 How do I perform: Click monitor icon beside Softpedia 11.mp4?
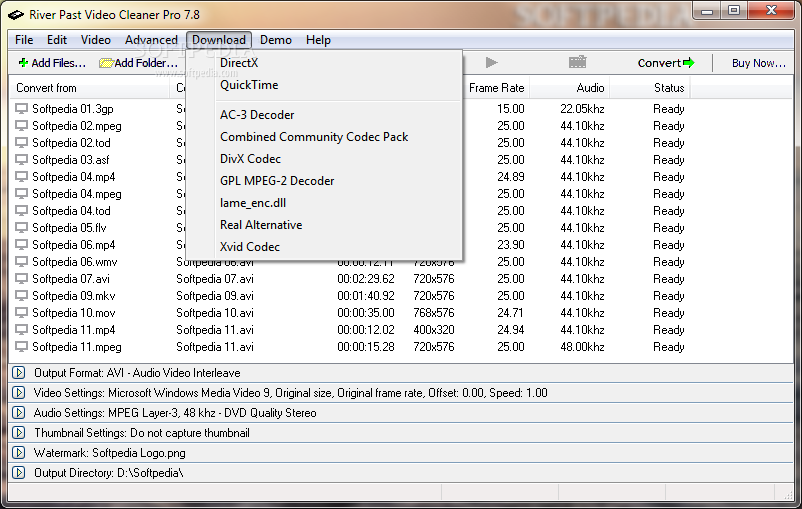[21, 330]
